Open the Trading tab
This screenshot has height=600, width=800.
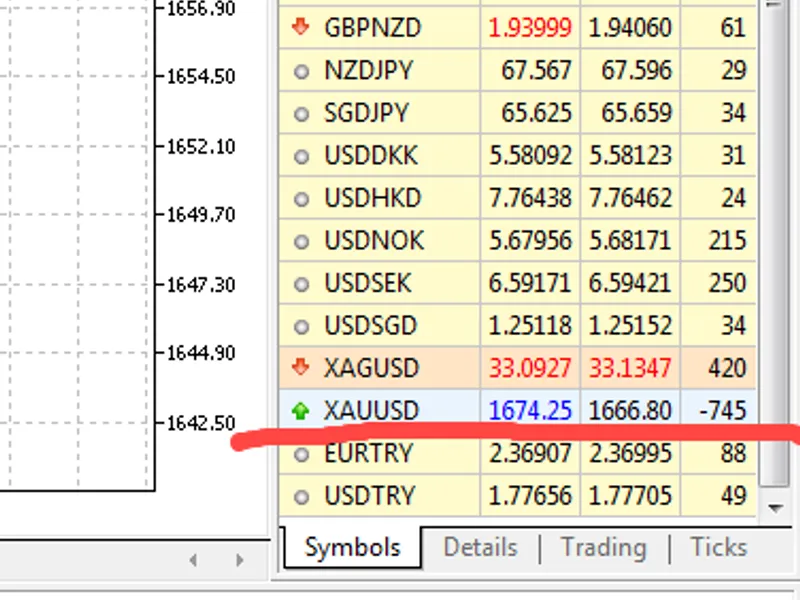pos(604,547)
